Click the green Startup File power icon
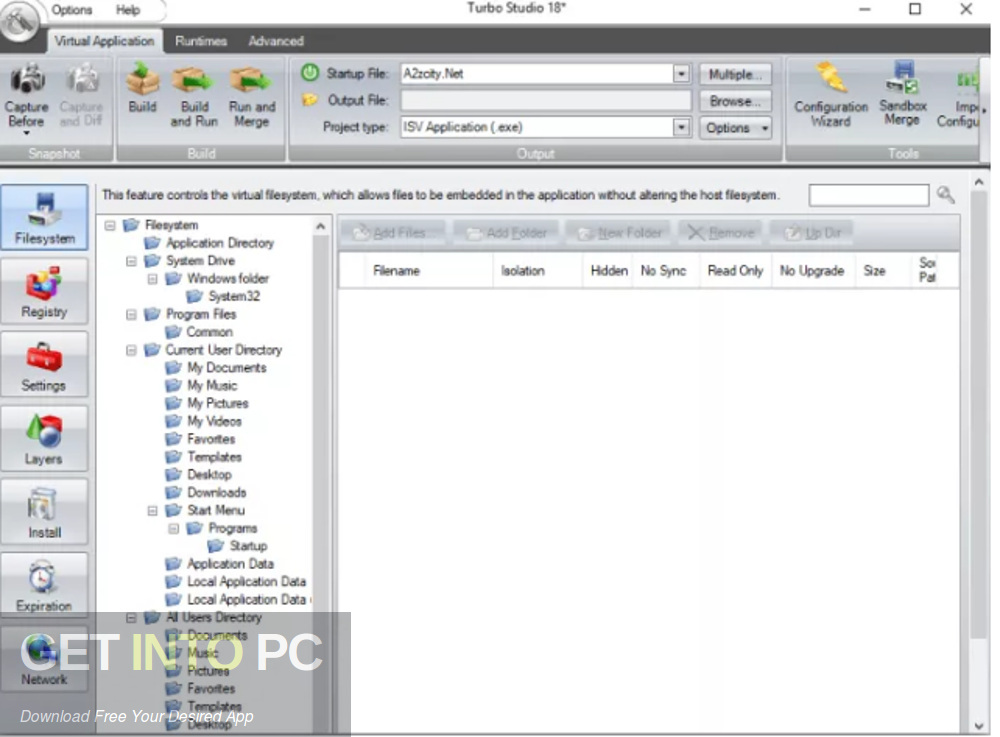The width and height of the screenshot is (1000, 737). point(310,73)
